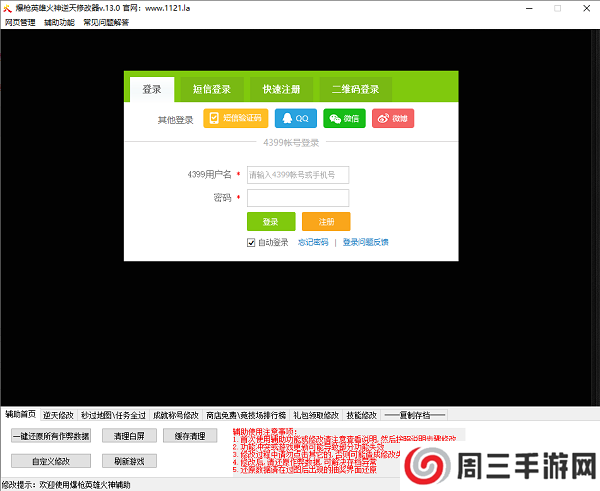Open the 成就称号修改 bottom tab

[x=177, y=414]
